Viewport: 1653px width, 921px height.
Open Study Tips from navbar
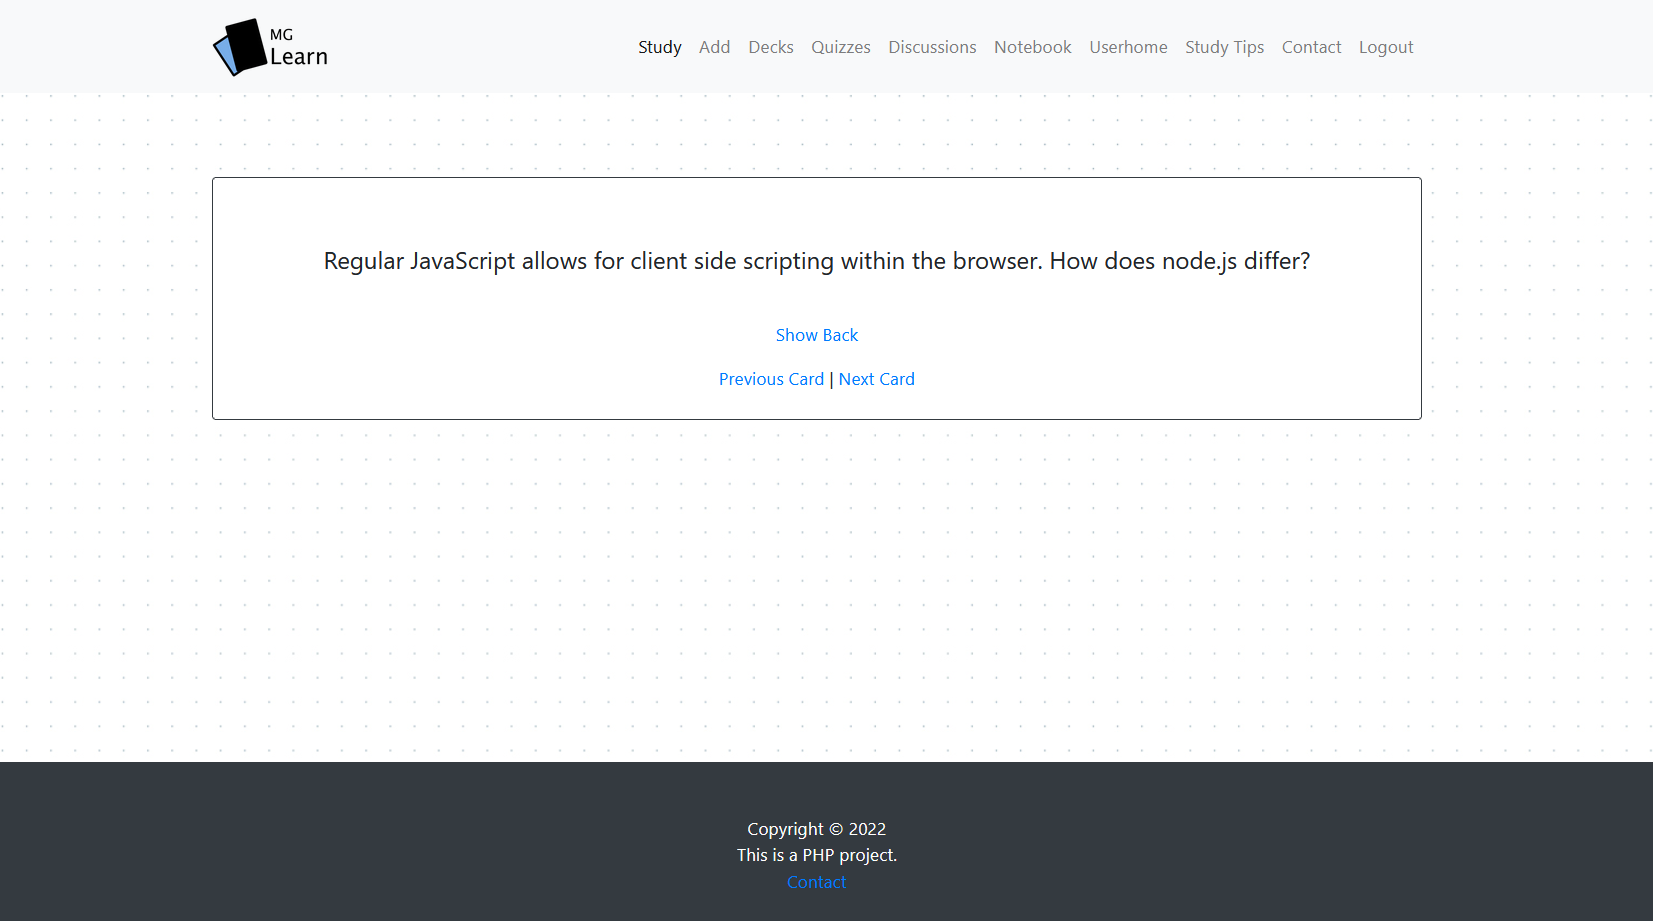click(x=1224, y=47)
